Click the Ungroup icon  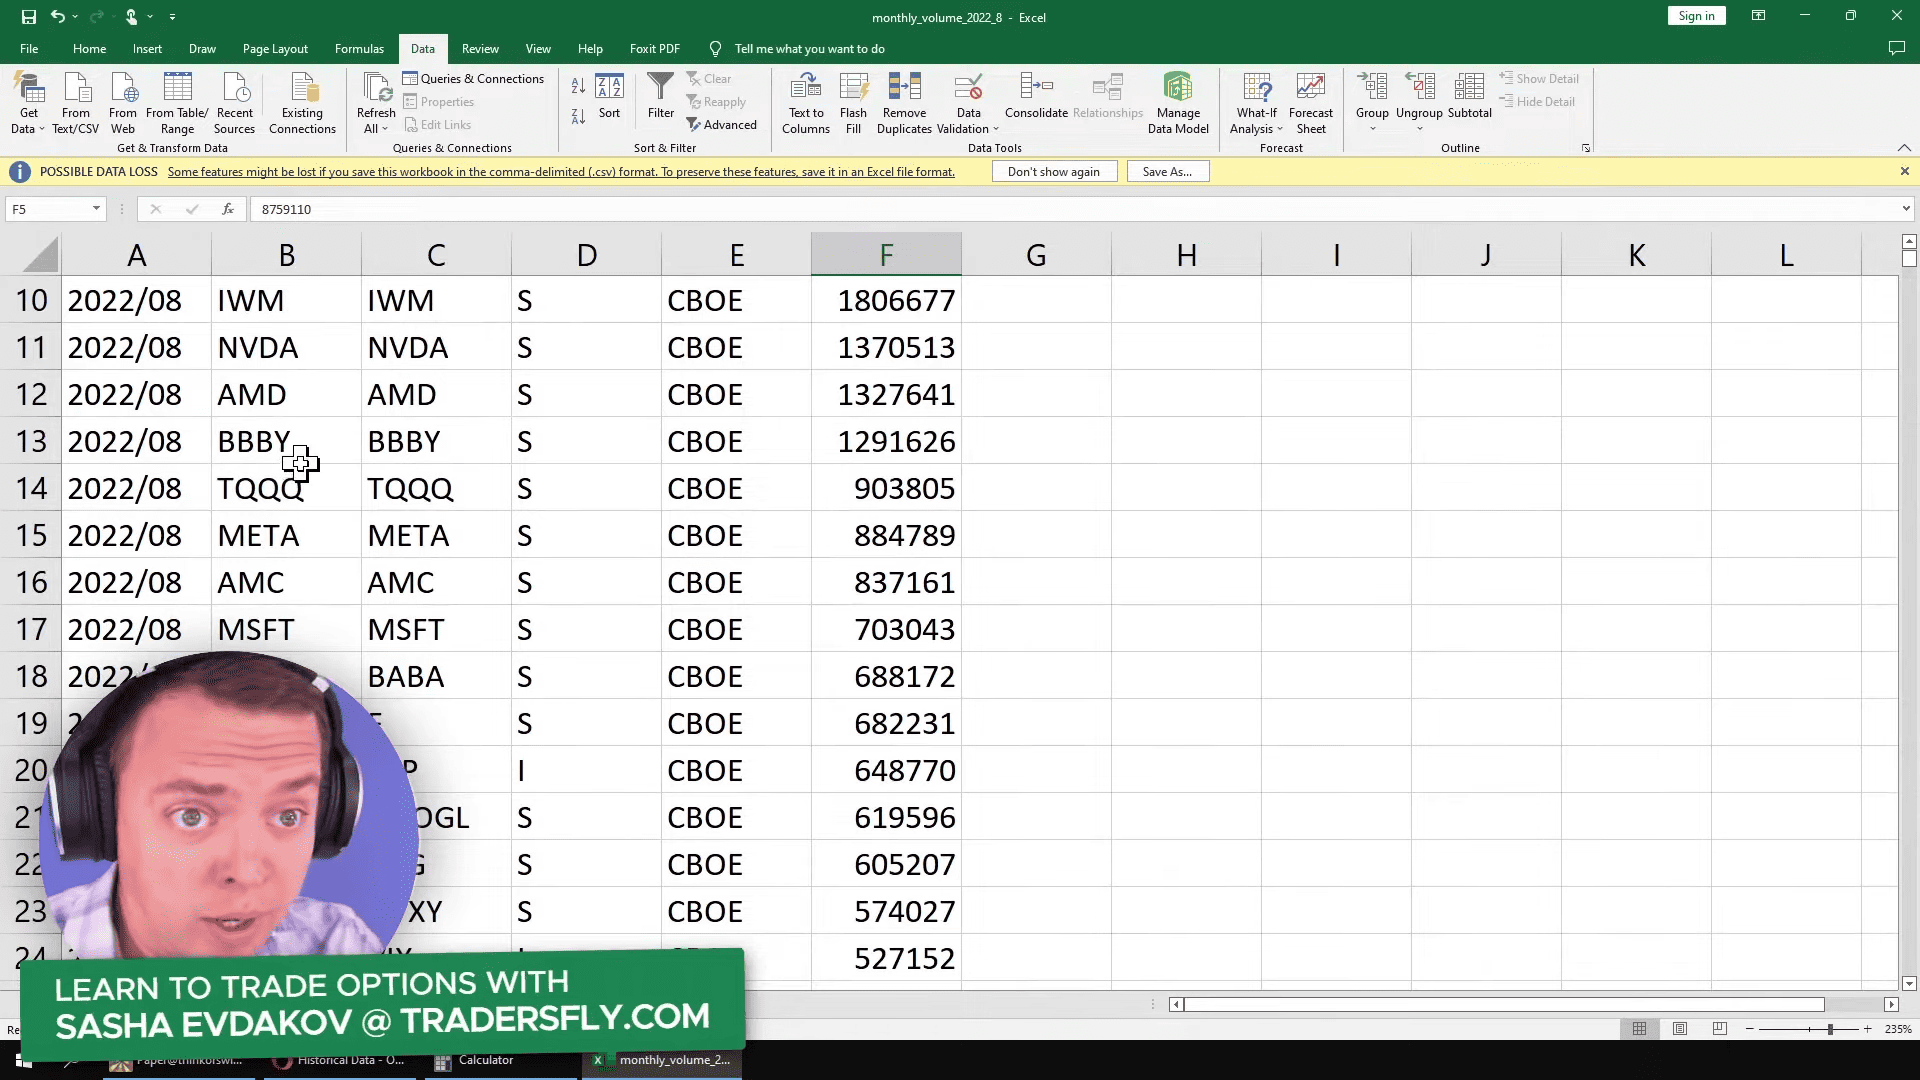pyautogui.click(x=1419, y=88)
